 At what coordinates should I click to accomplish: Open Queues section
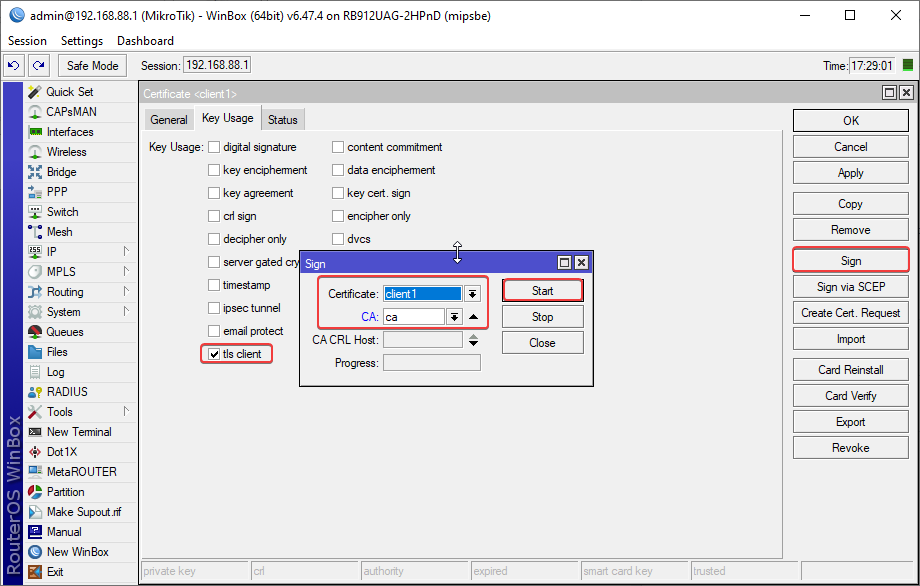point(65,332)
